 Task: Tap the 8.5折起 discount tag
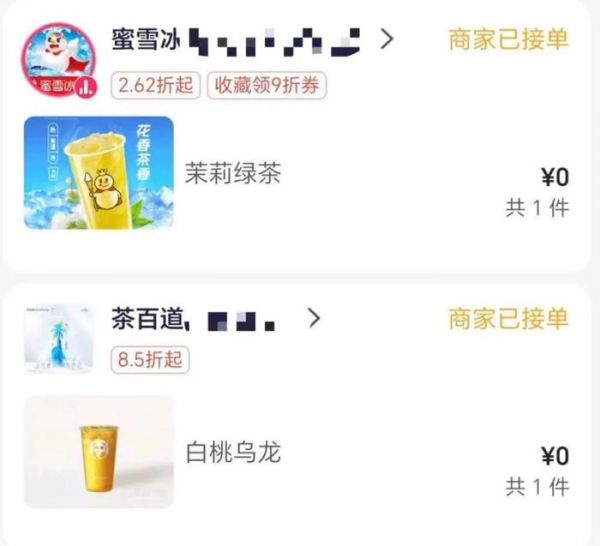[x=150, y=359]
